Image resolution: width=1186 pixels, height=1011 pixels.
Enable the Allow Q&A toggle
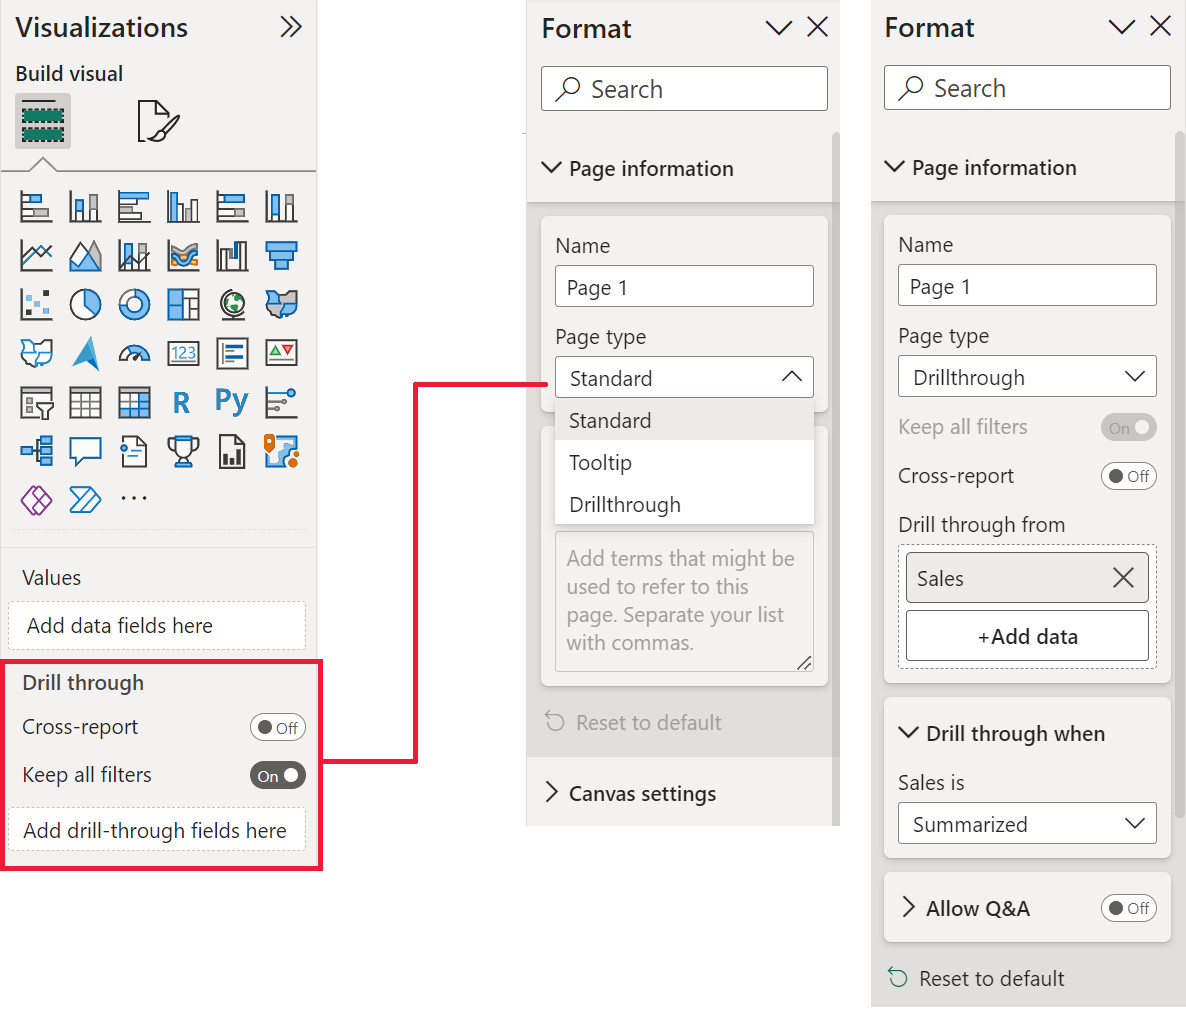pyautogui.click(x=1128, y=908)
